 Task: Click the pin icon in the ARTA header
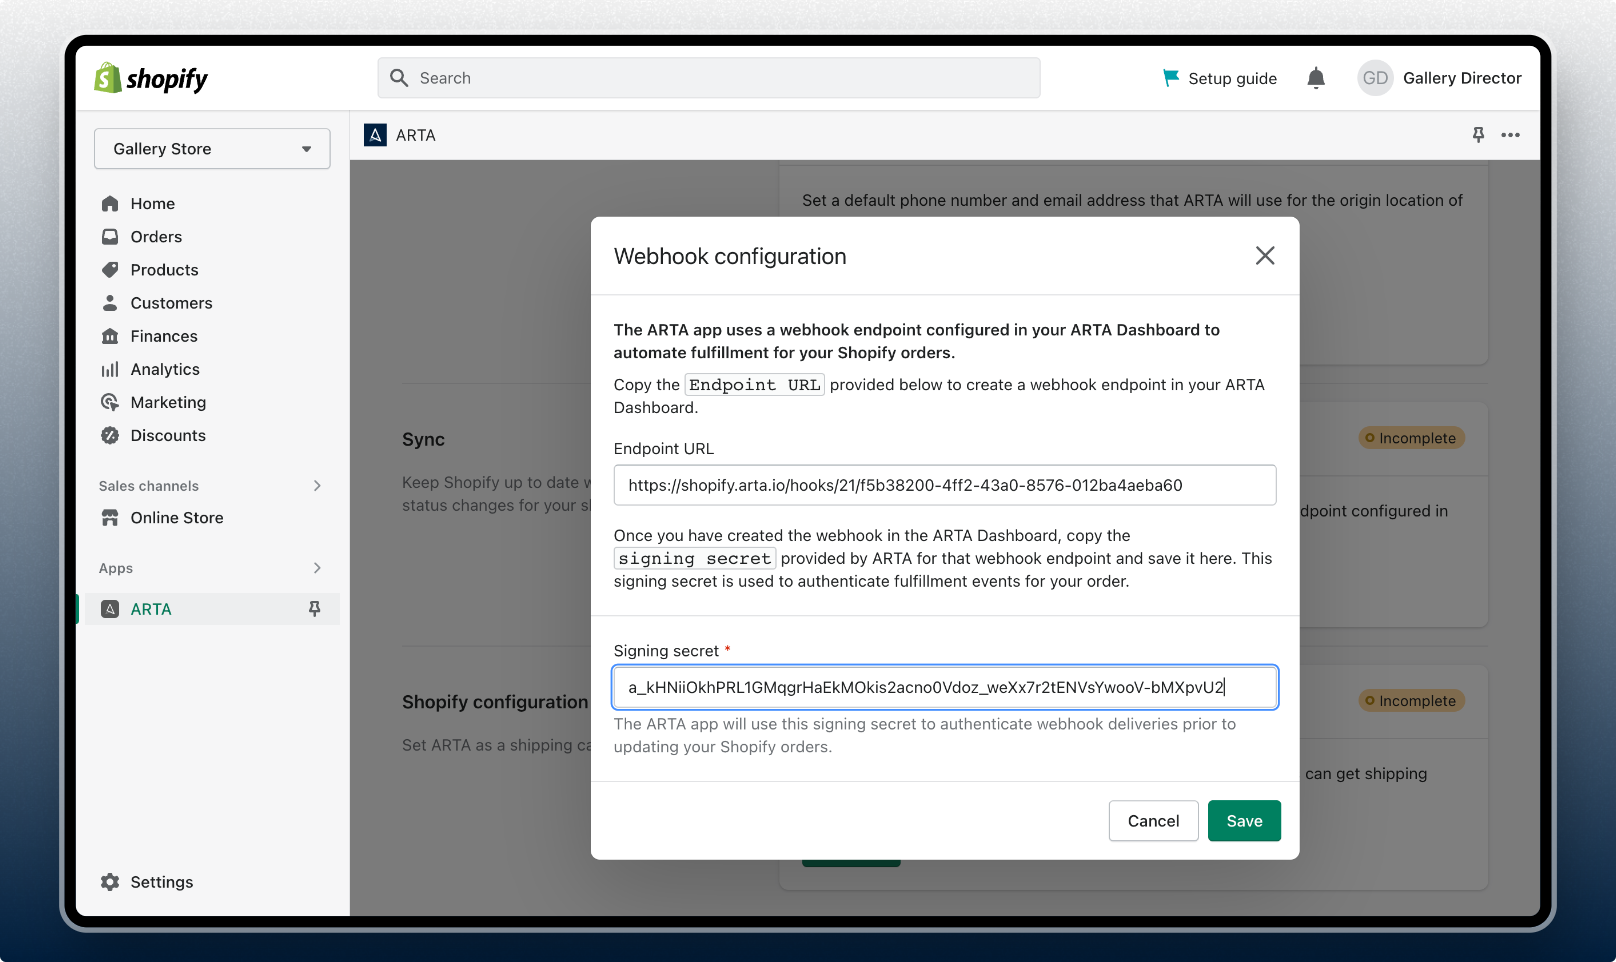click(x=1477, y=135)
